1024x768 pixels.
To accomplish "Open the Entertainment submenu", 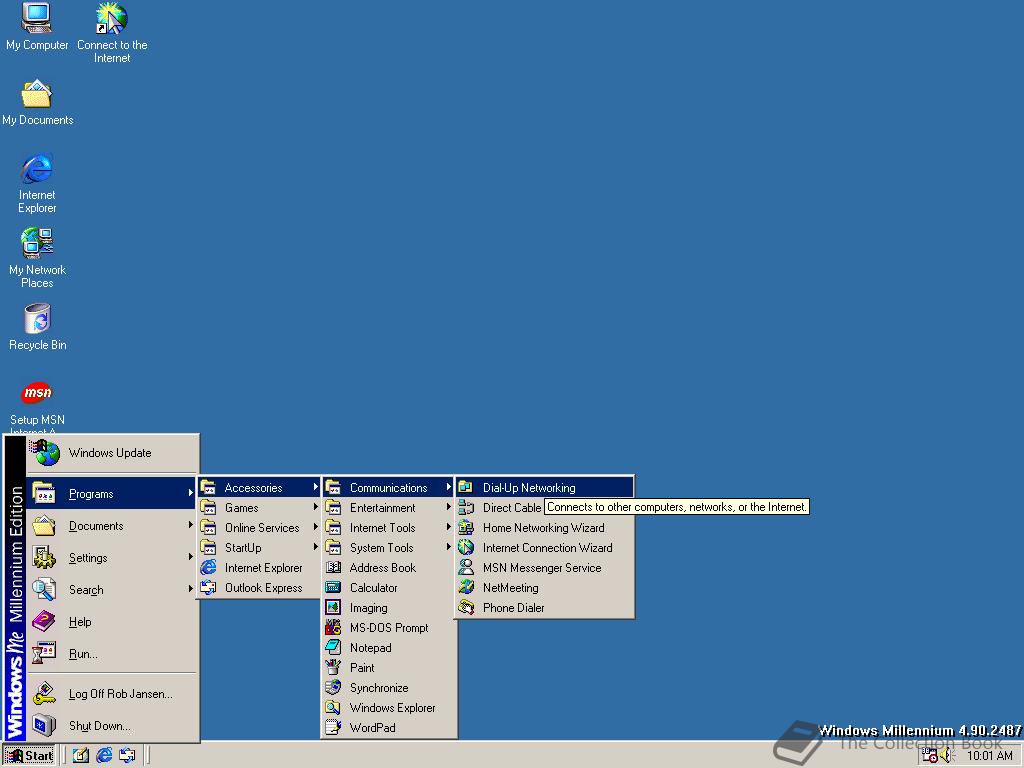I will pos(389,507).
